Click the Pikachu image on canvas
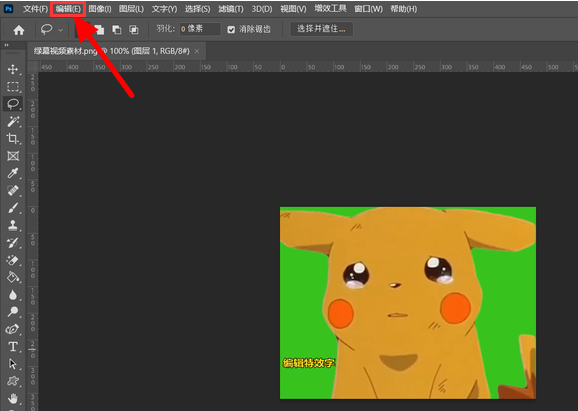This screenshot has width=578, height=411. 408,303
